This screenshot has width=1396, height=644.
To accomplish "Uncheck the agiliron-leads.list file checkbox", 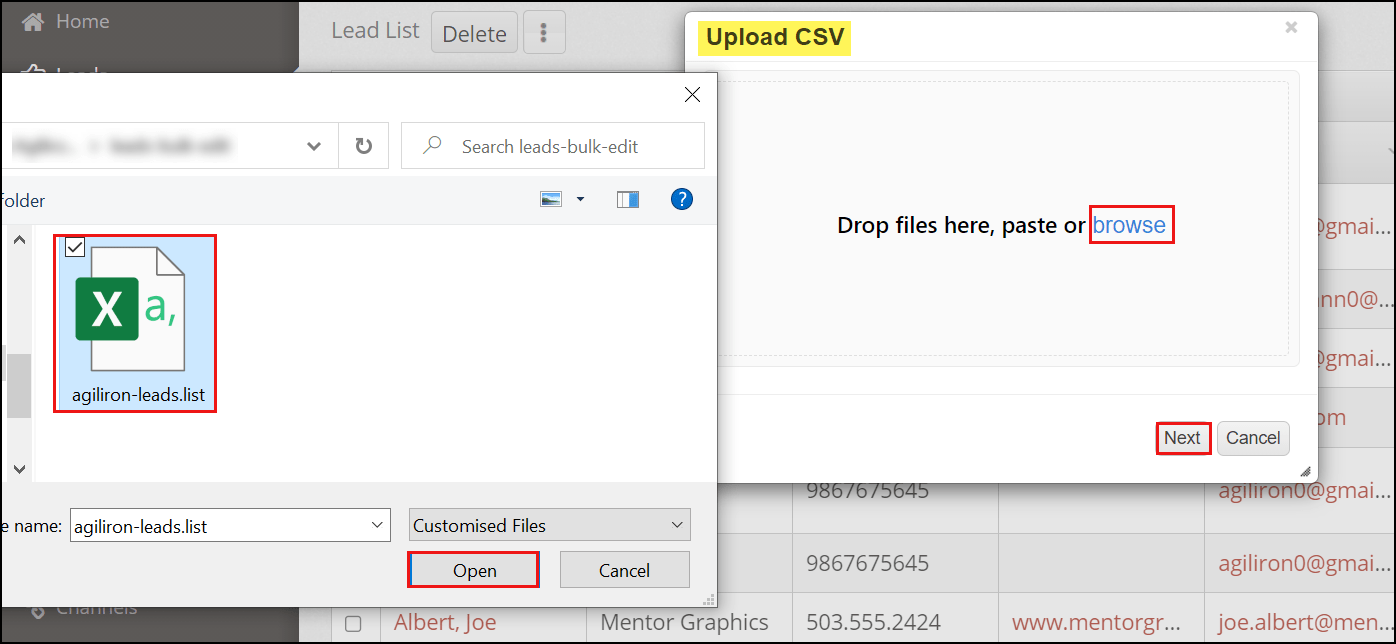I will [x=74, y=246].
